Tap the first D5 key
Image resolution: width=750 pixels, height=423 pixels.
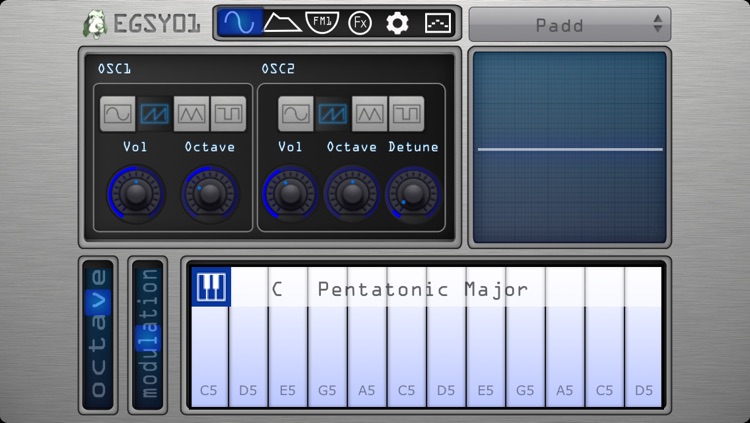tap(248, 356)
